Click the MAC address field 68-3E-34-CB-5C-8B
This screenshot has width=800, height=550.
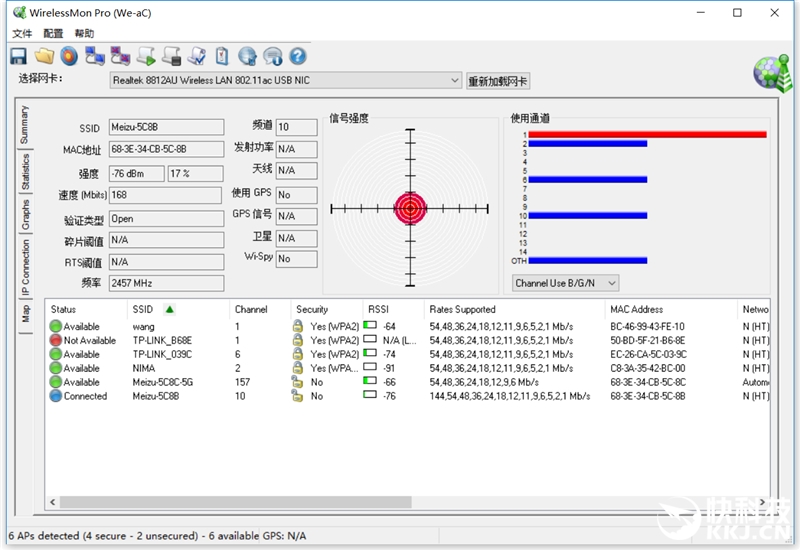coord(166,149)
